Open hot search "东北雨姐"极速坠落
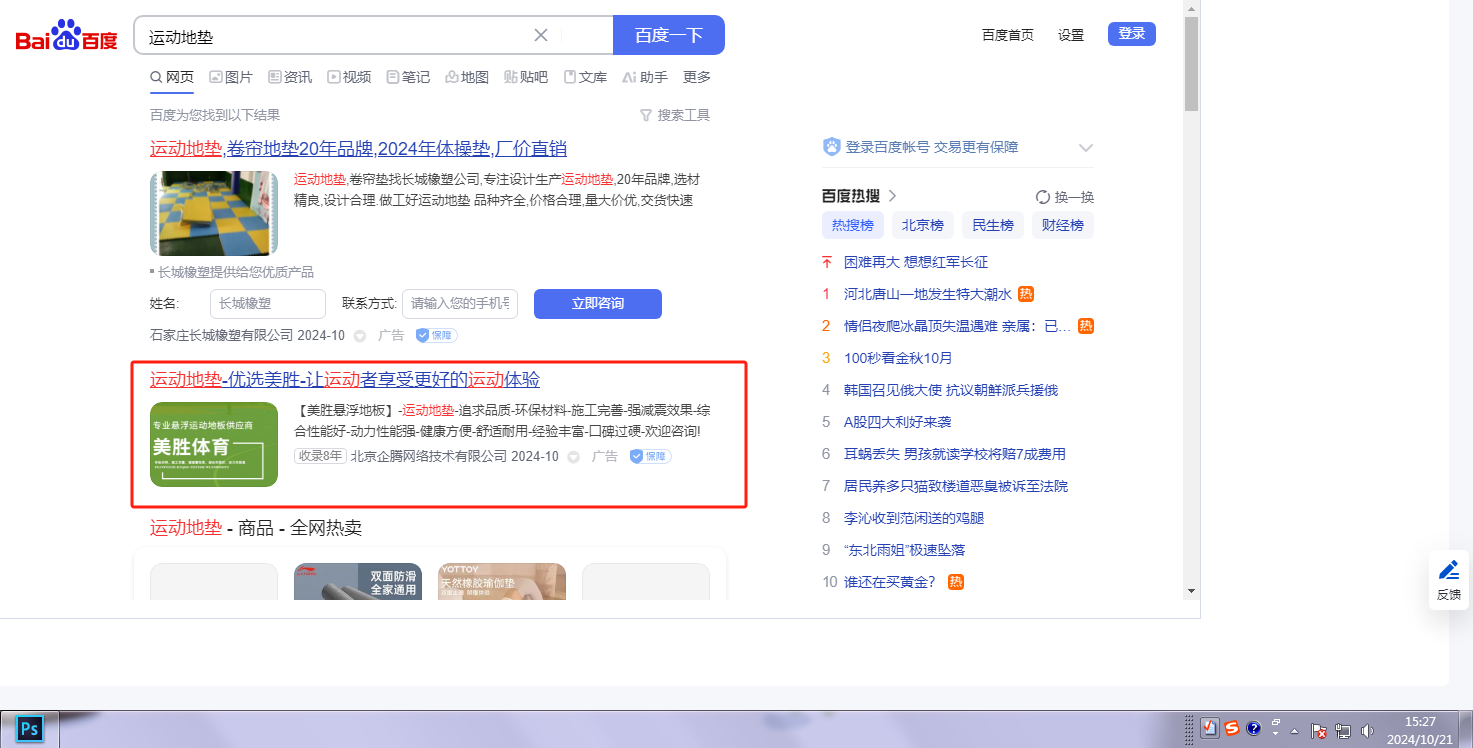The width and height of the screenshot is (1473, 748). [x=904, y=550]
